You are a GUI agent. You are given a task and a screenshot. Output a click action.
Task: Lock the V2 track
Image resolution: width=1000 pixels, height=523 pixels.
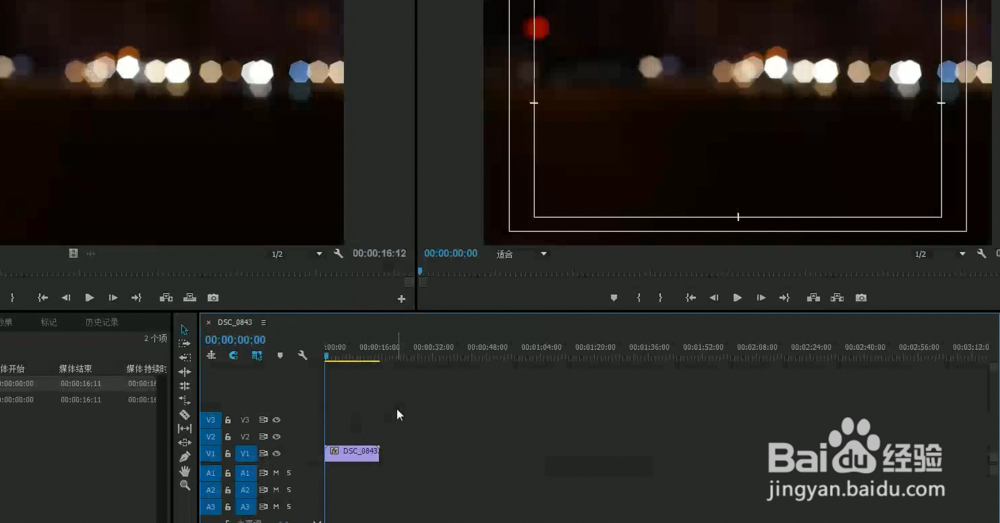228,437
